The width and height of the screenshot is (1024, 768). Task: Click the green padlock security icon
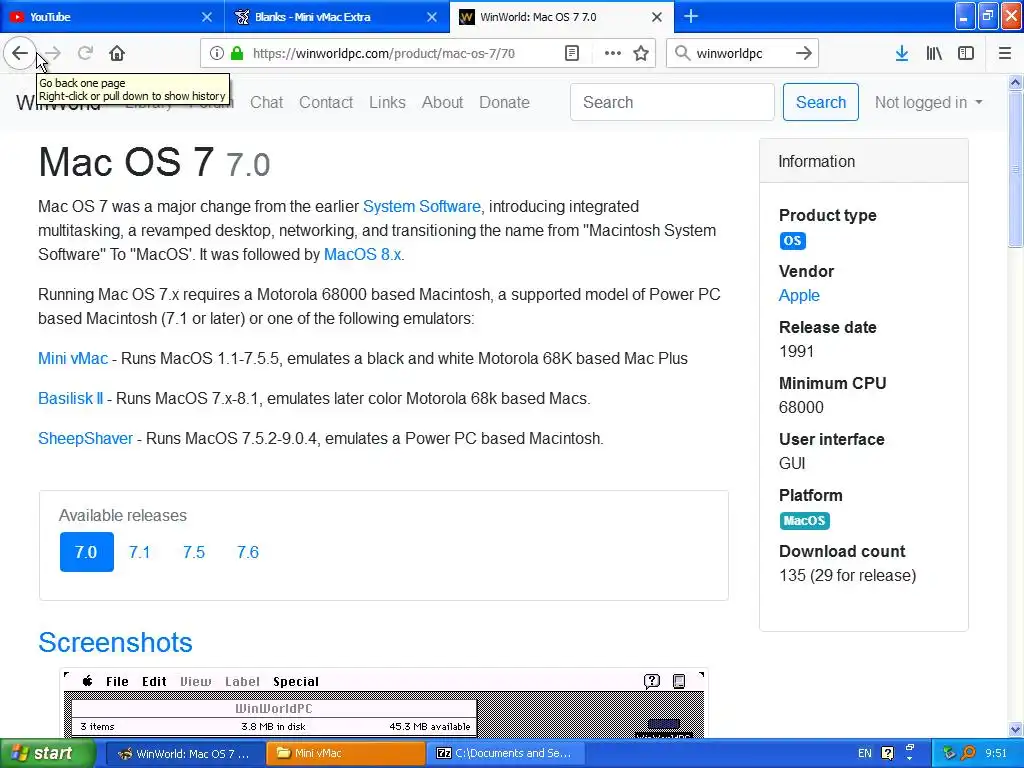[x=238, y=54]
